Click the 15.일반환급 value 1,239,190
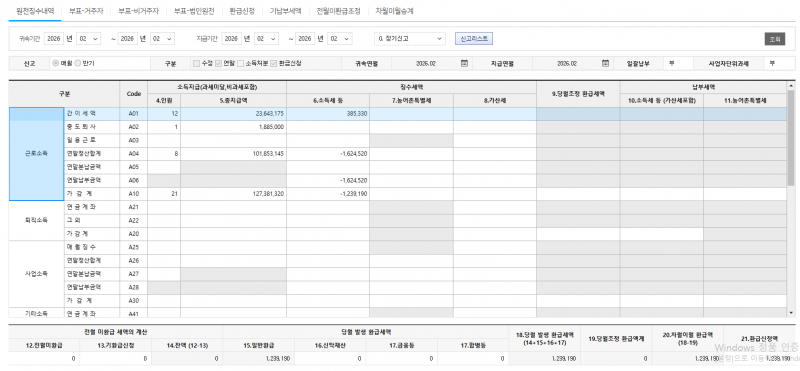 click(259, 359)
